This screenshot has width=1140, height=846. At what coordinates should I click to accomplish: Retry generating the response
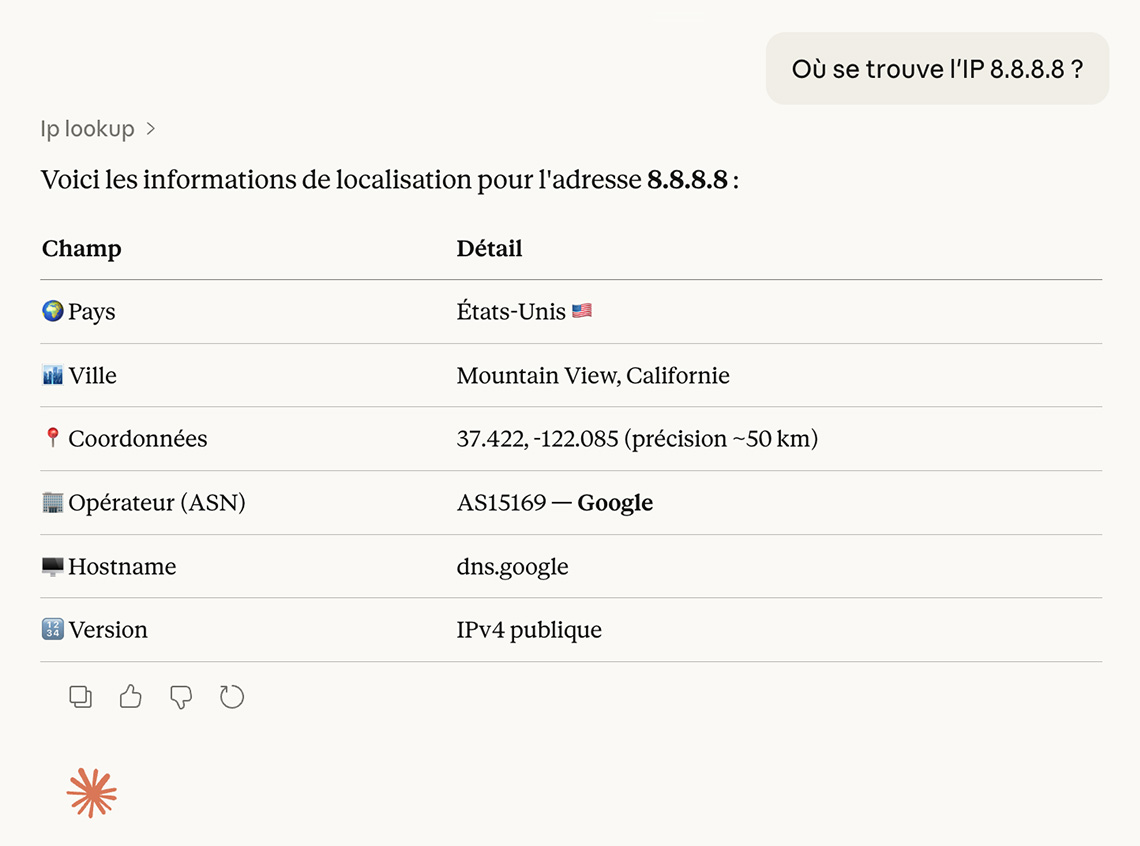click(x=231, y=697)
